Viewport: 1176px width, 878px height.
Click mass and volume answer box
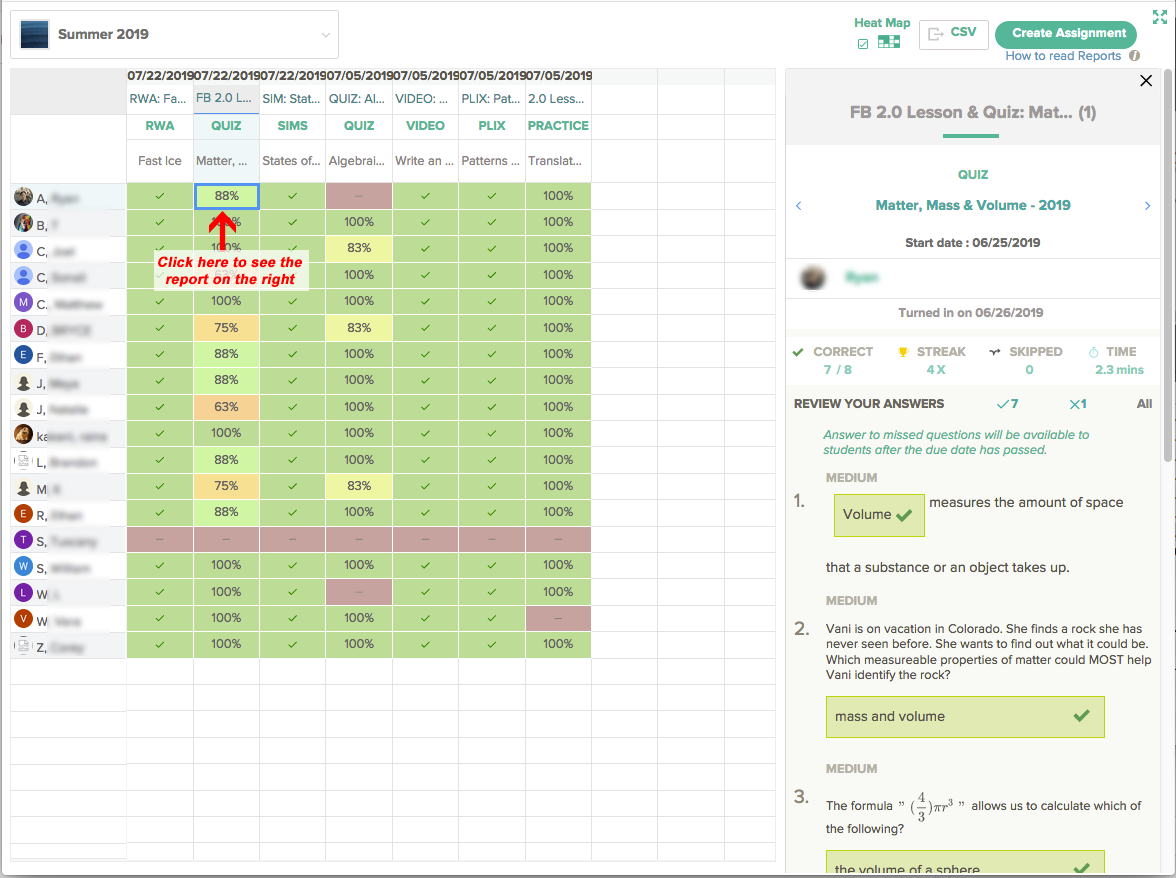964,717
